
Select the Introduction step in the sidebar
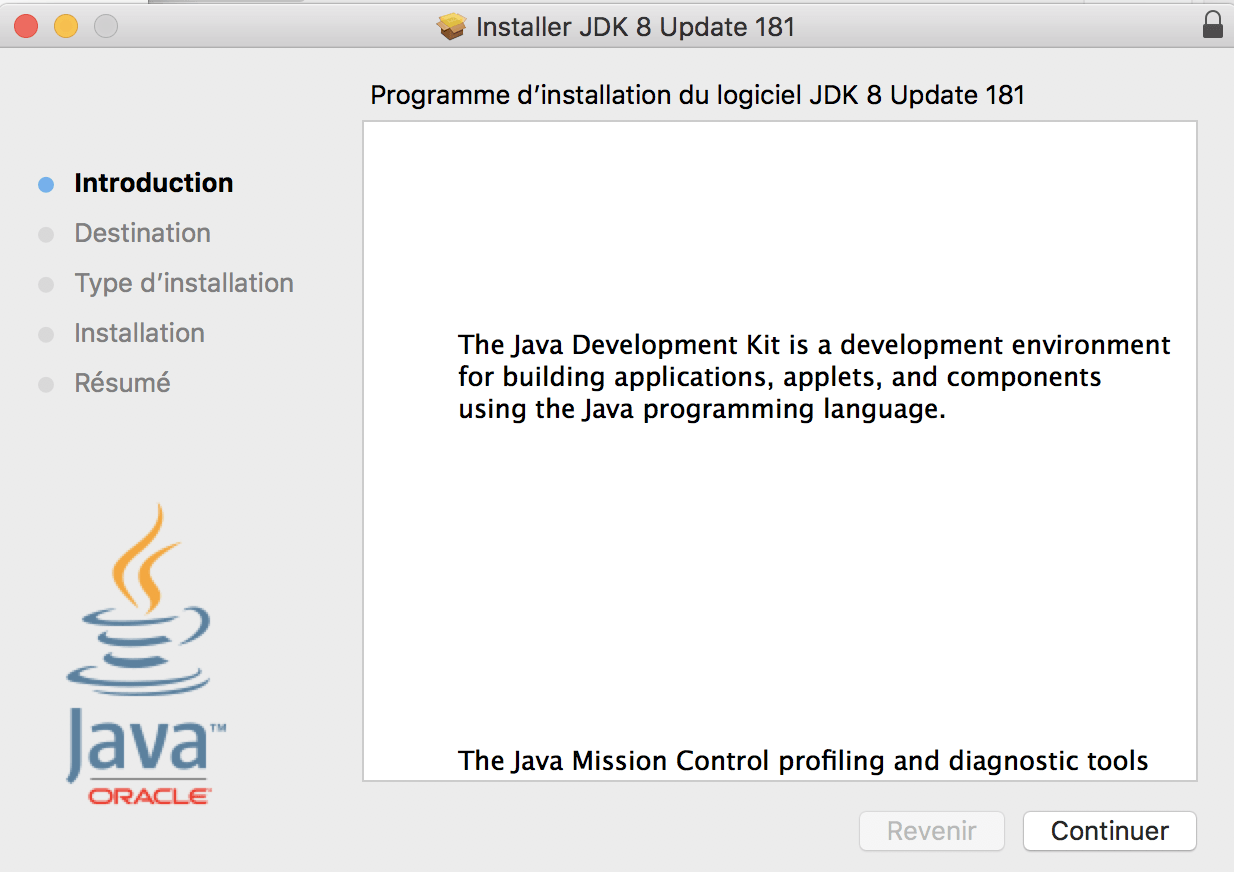[154, 183]
